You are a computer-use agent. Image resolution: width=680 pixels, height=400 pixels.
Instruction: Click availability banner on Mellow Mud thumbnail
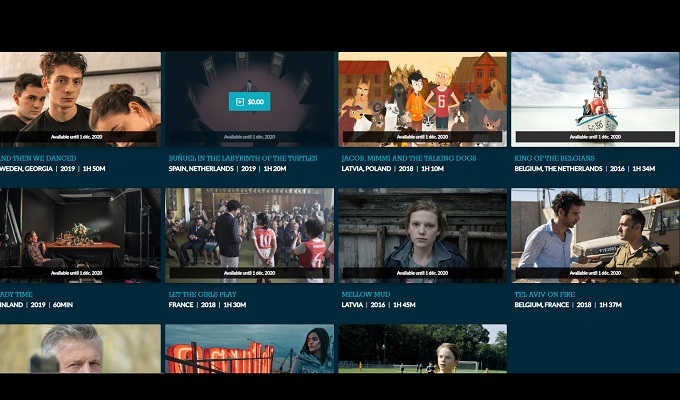pos(422,273)
